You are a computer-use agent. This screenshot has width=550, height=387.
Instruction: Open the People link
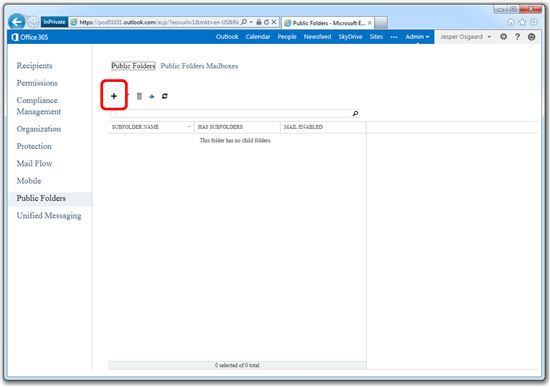pyautogui.click(x=287, y=36)
